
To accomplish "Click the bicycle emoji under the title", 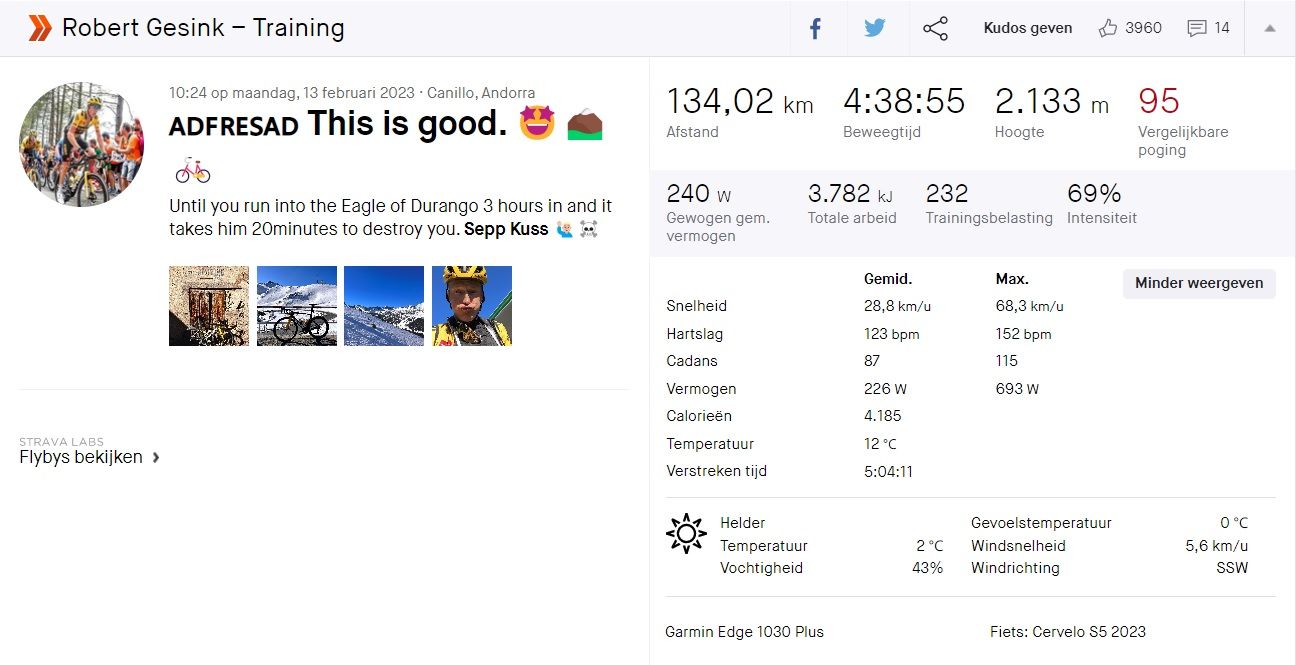I will point(192,171).
